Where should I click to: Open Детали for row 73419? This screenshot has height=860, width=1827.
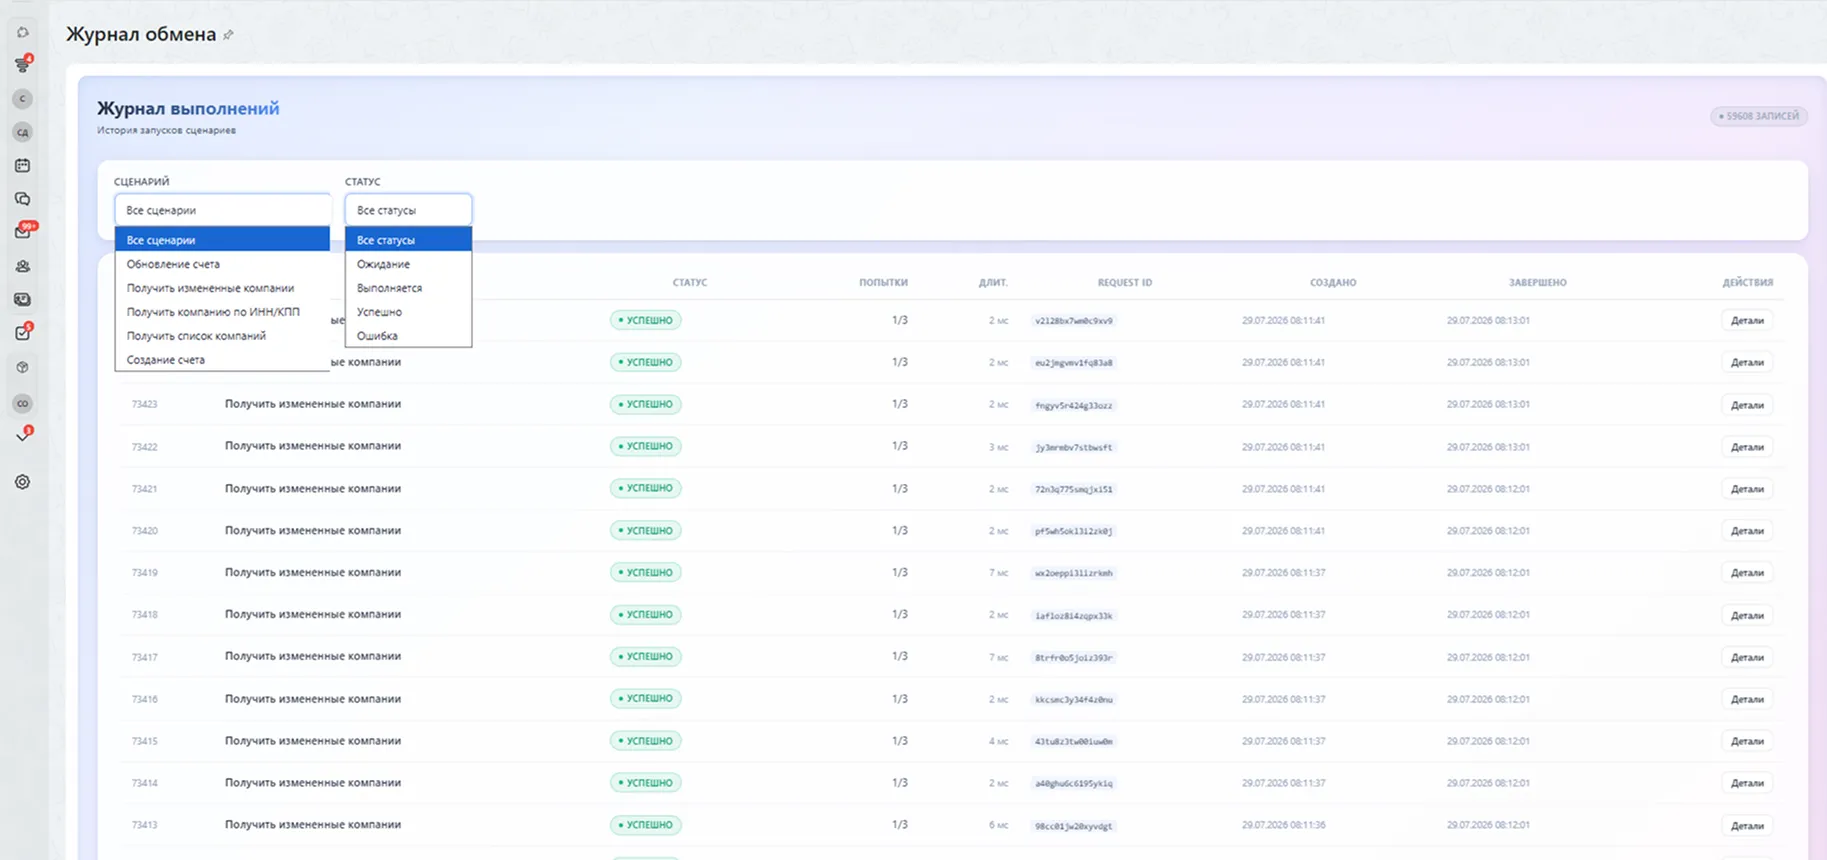pyautogui.click(x=1747, y=573)
